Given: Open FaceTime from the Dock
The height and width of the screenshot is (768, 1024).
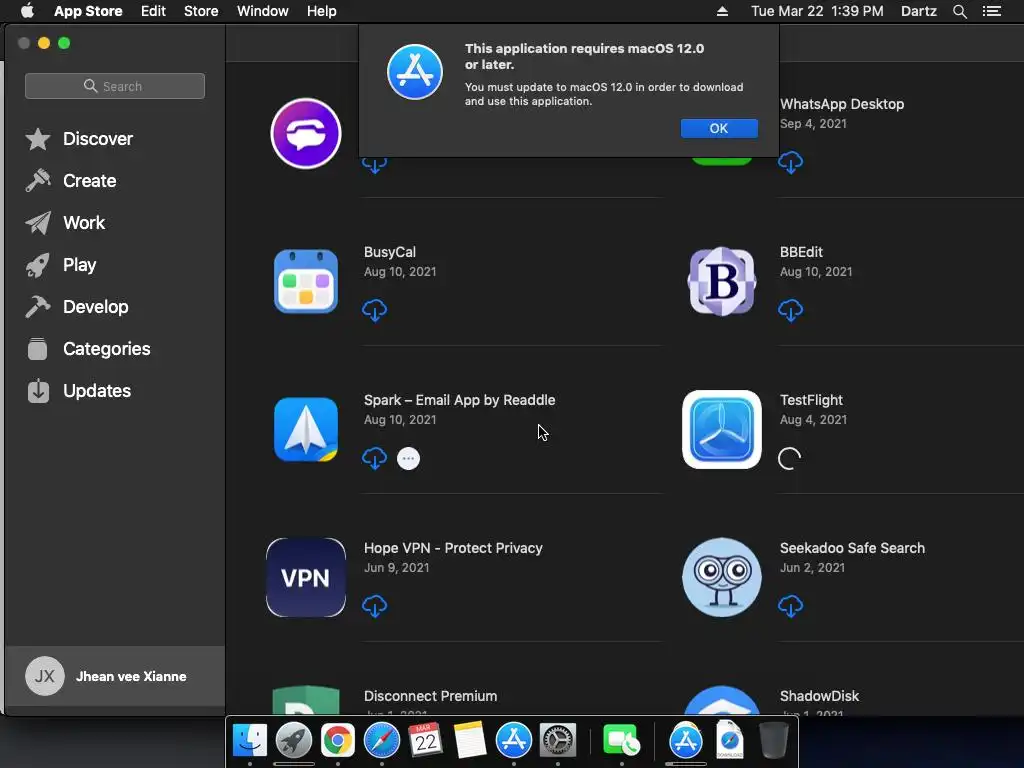Looking at the screenshot, I should click(x=621, y=741).
